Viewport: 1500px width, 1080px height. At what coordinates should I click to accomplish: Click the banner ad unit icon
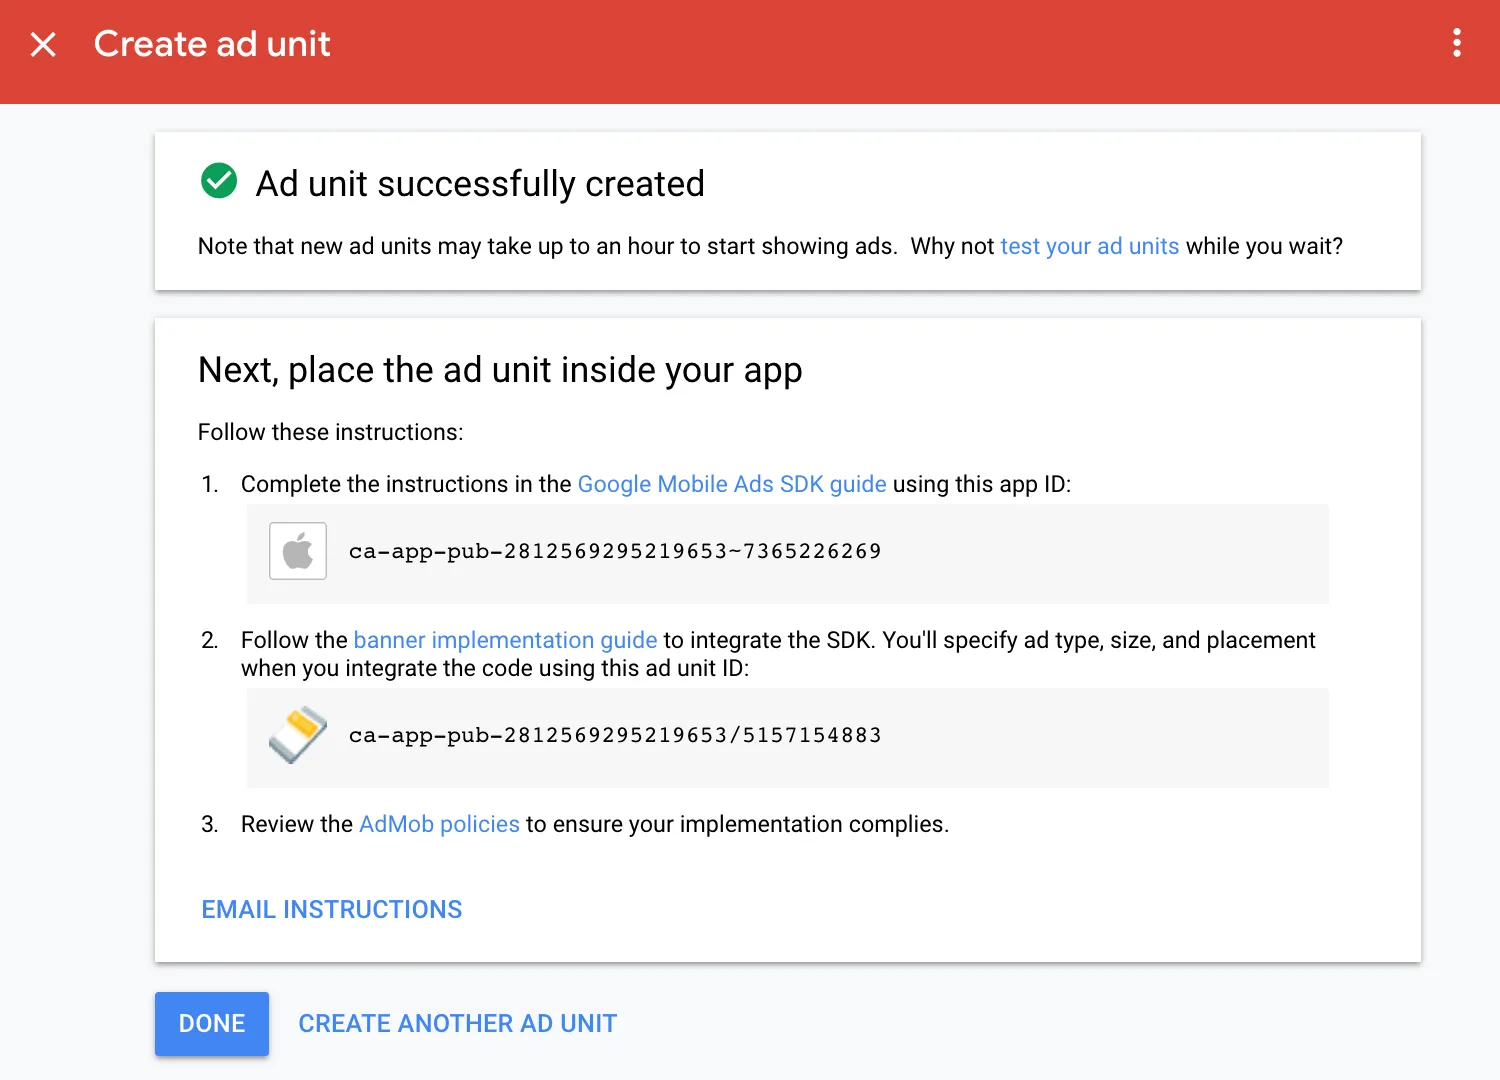(x=297, y=735)
